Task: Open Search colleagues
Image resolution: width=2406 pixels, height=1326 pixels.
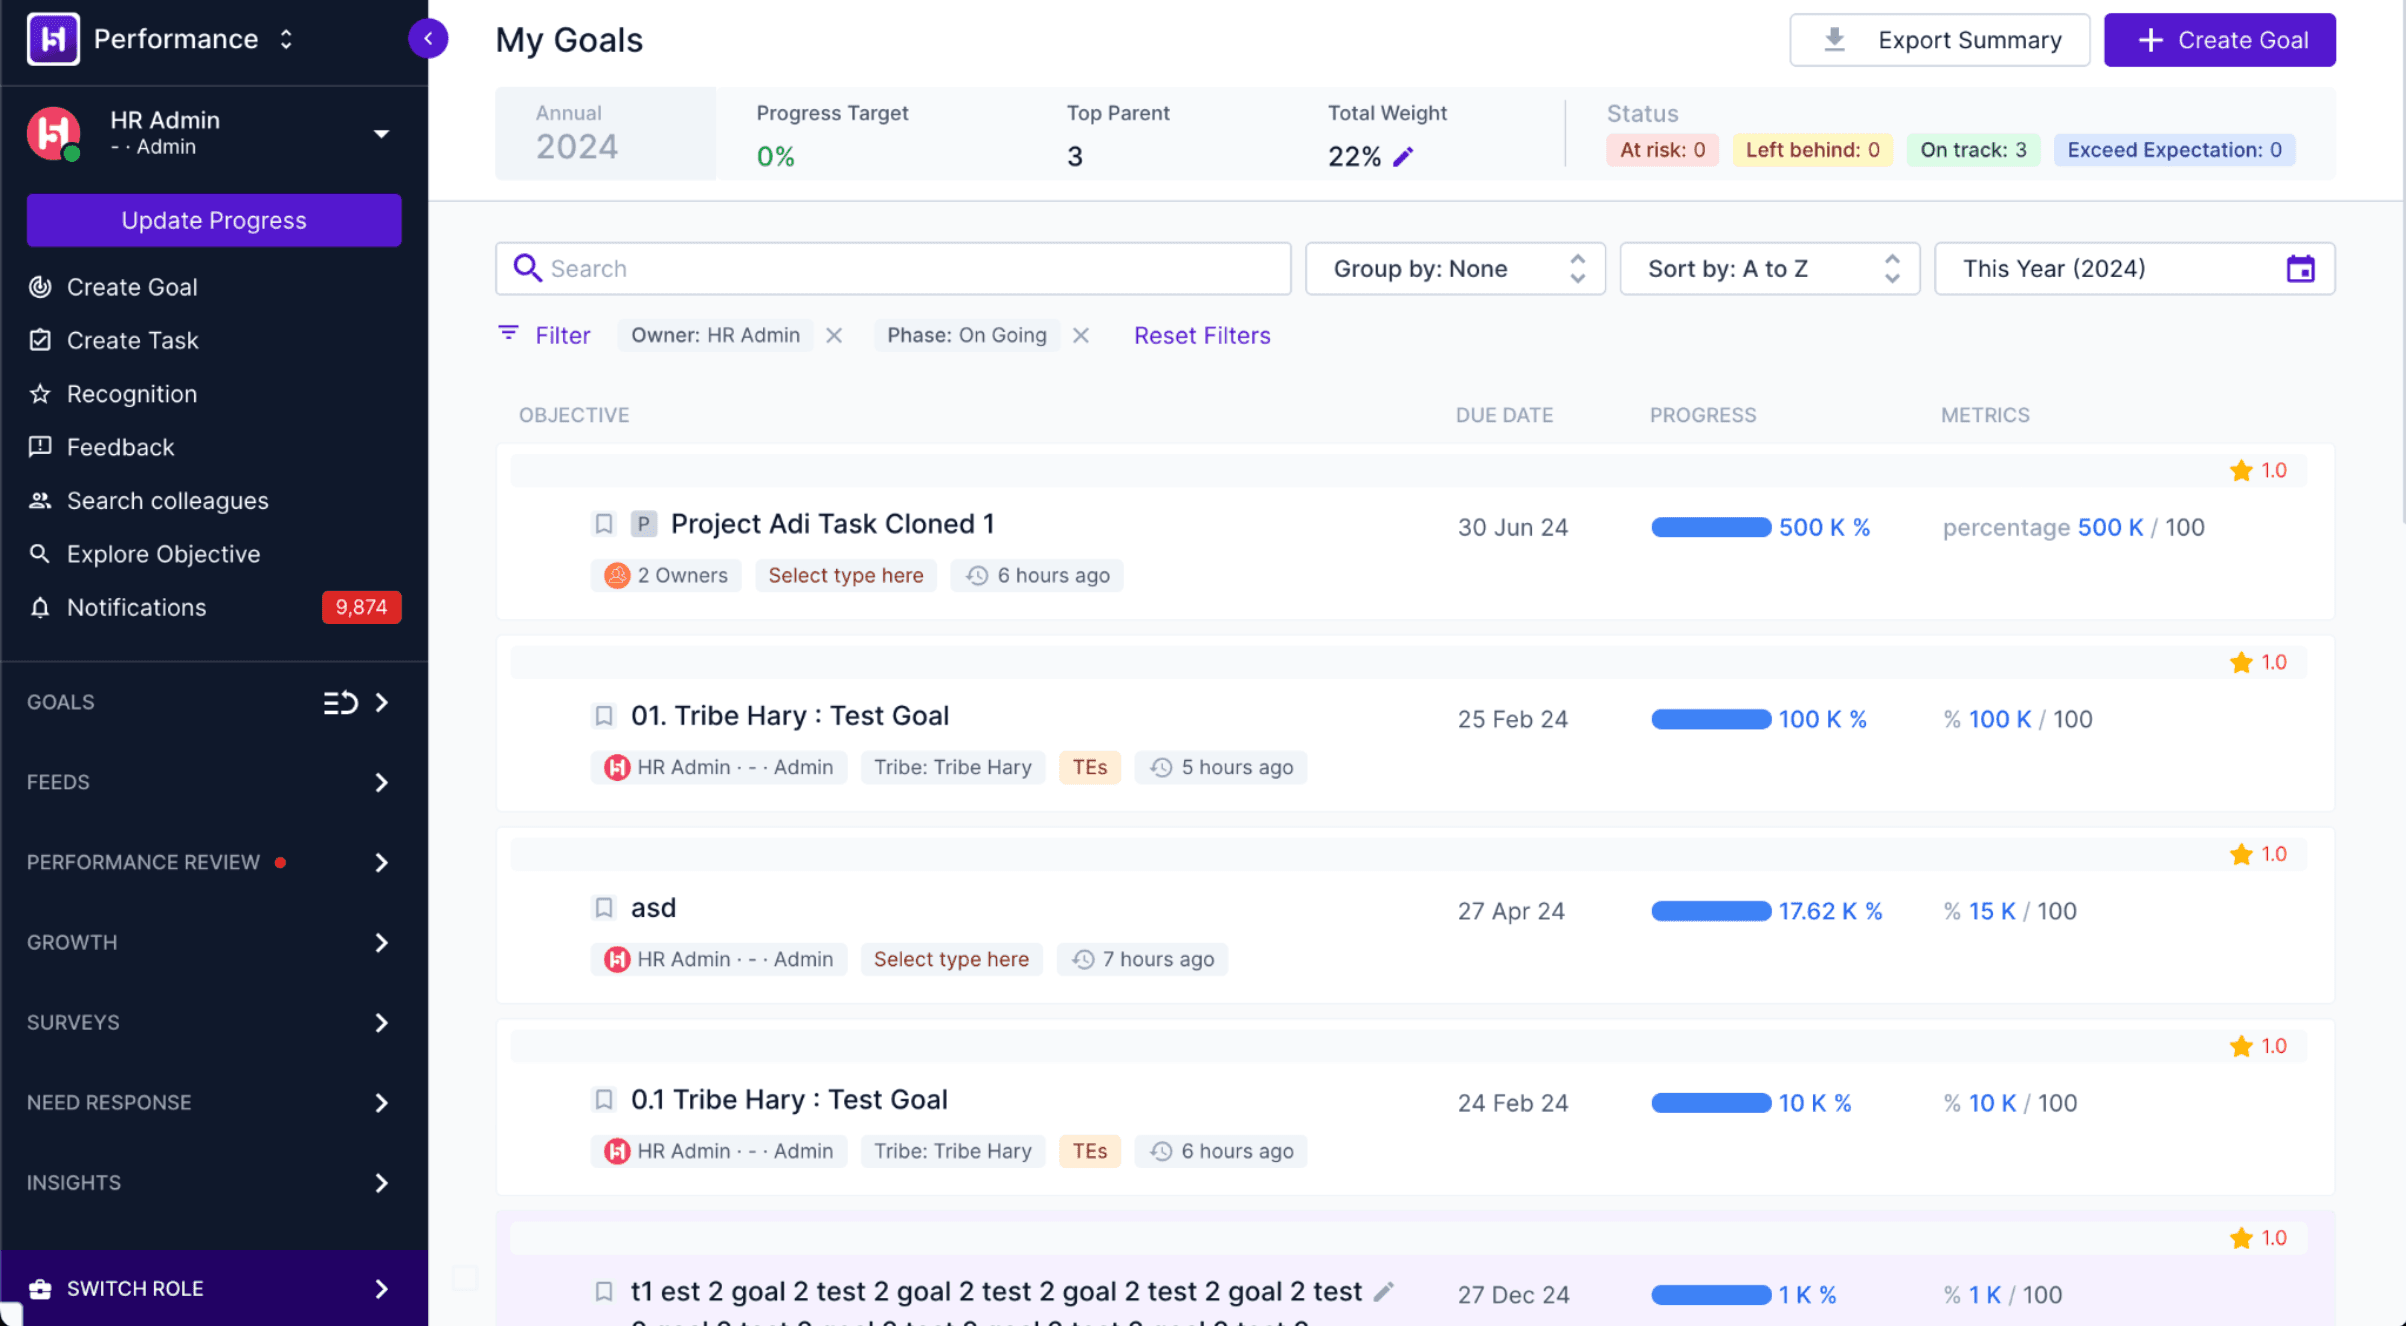Action: click(x=167, y=500)
